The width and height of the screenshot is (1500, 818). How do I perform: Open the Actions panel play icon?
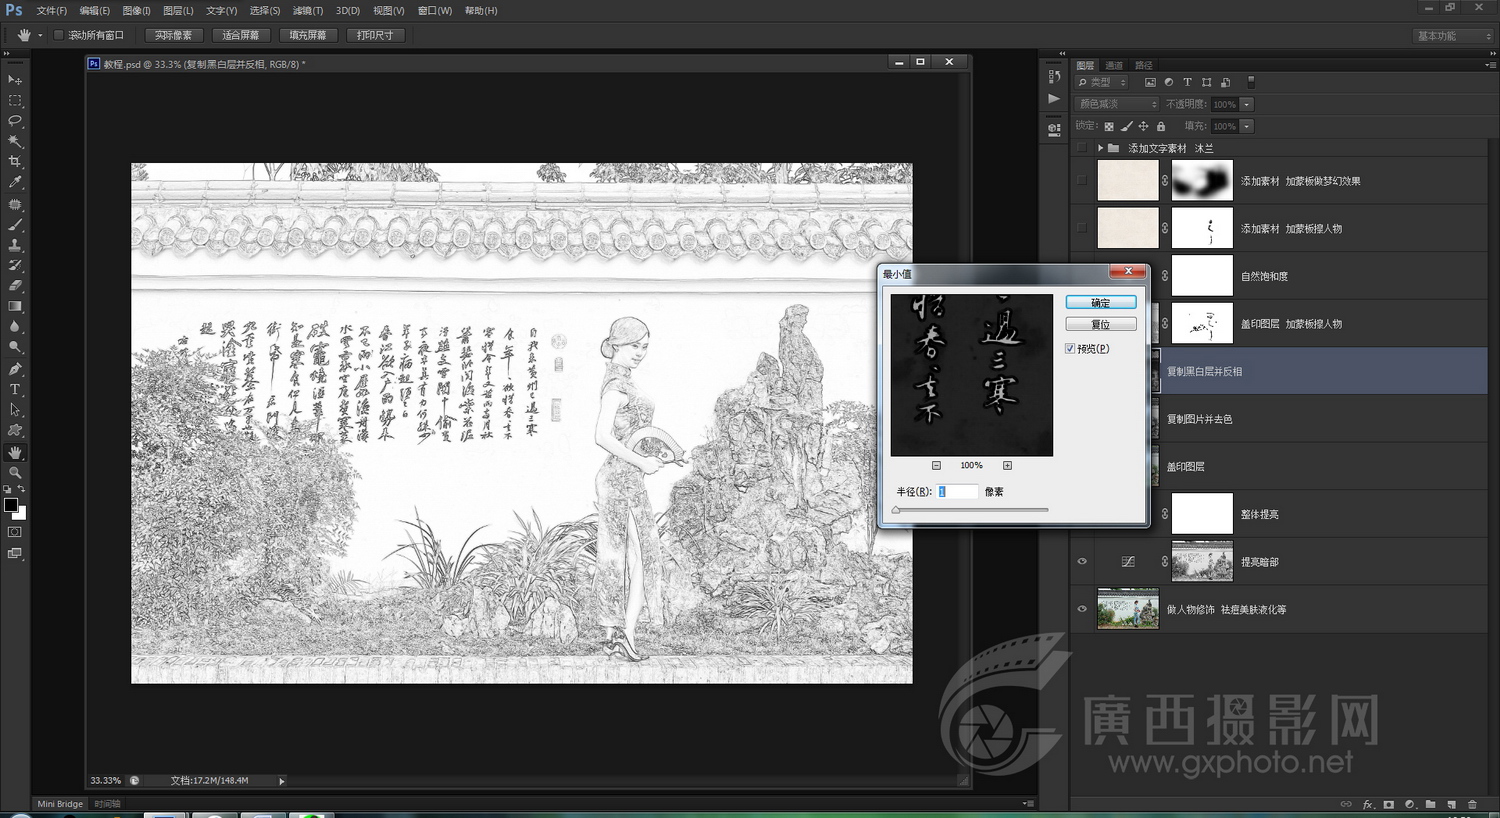(1054, 98)
